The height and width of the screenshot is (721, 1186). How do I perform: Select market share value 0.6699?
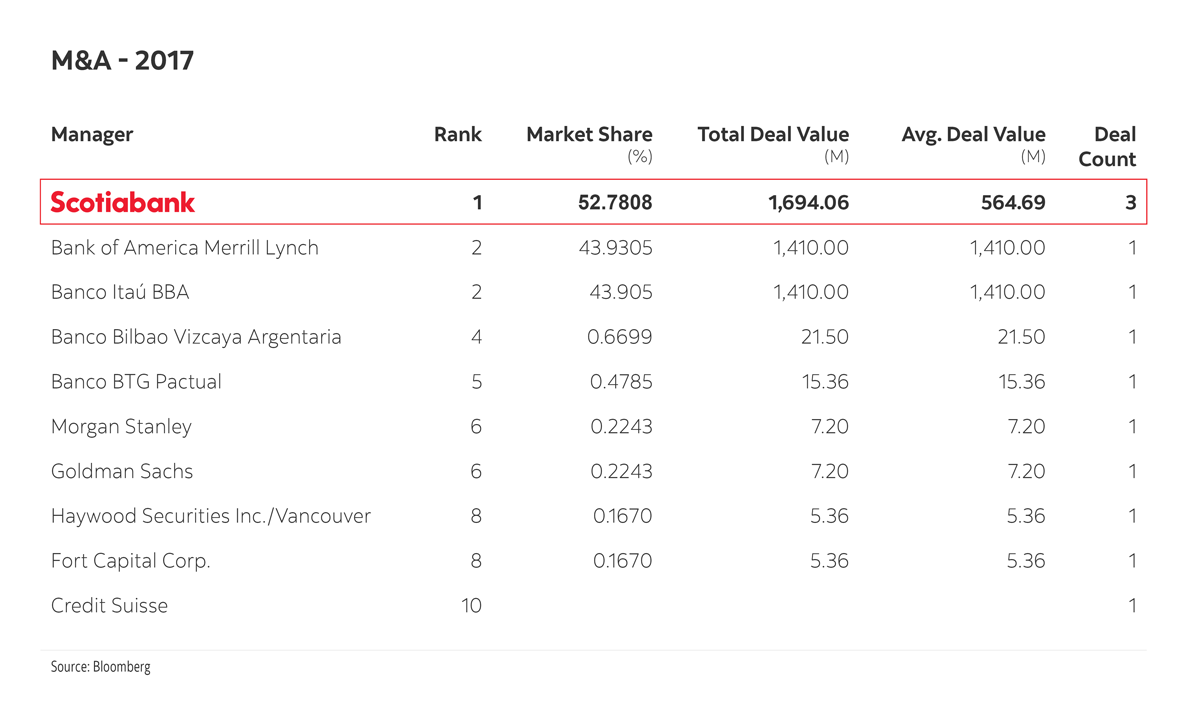619,337
